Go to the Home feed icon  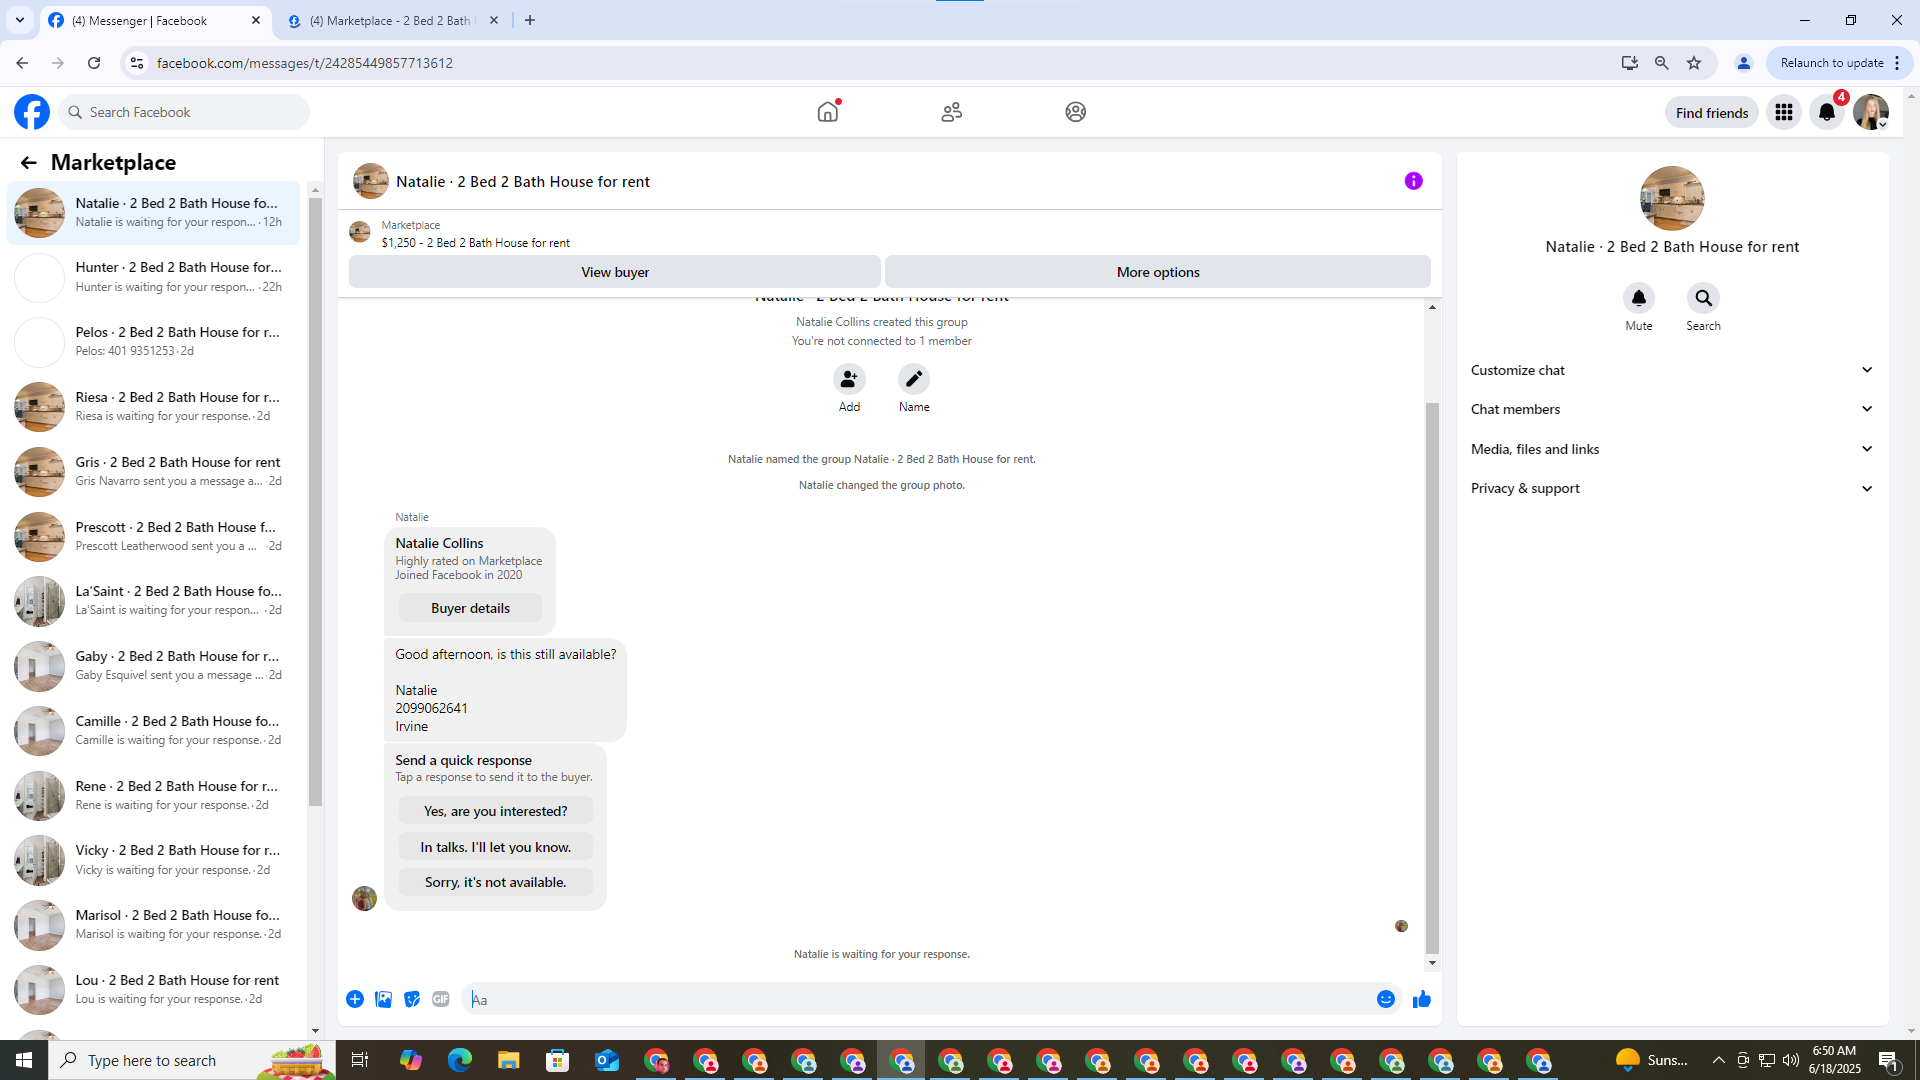pyautogui.click(x=828, y=112)
